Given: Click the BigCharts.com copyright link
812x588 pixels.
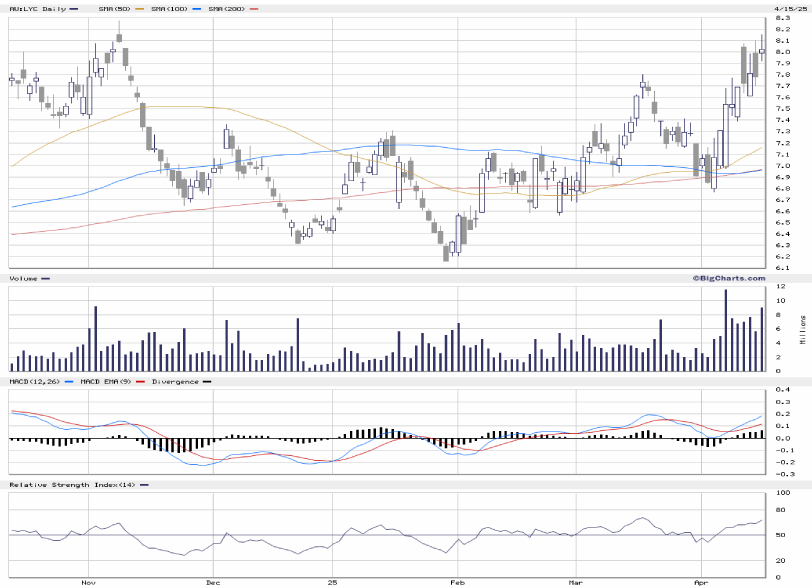Looking at the screenshot, I should tap(725, 277).
